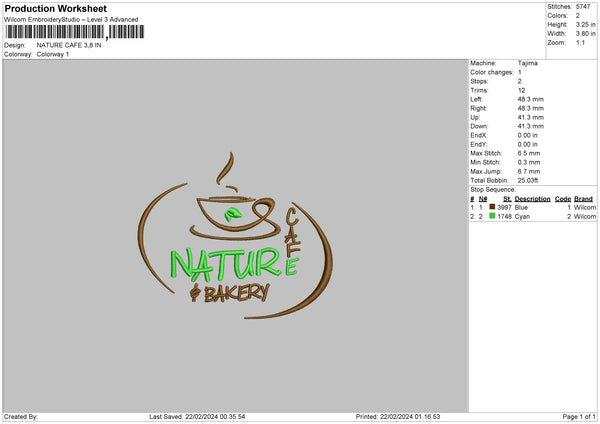This screenshot has height=424, width=600.
Task: Click the "Down:" extent label
Action: point(479,126)
